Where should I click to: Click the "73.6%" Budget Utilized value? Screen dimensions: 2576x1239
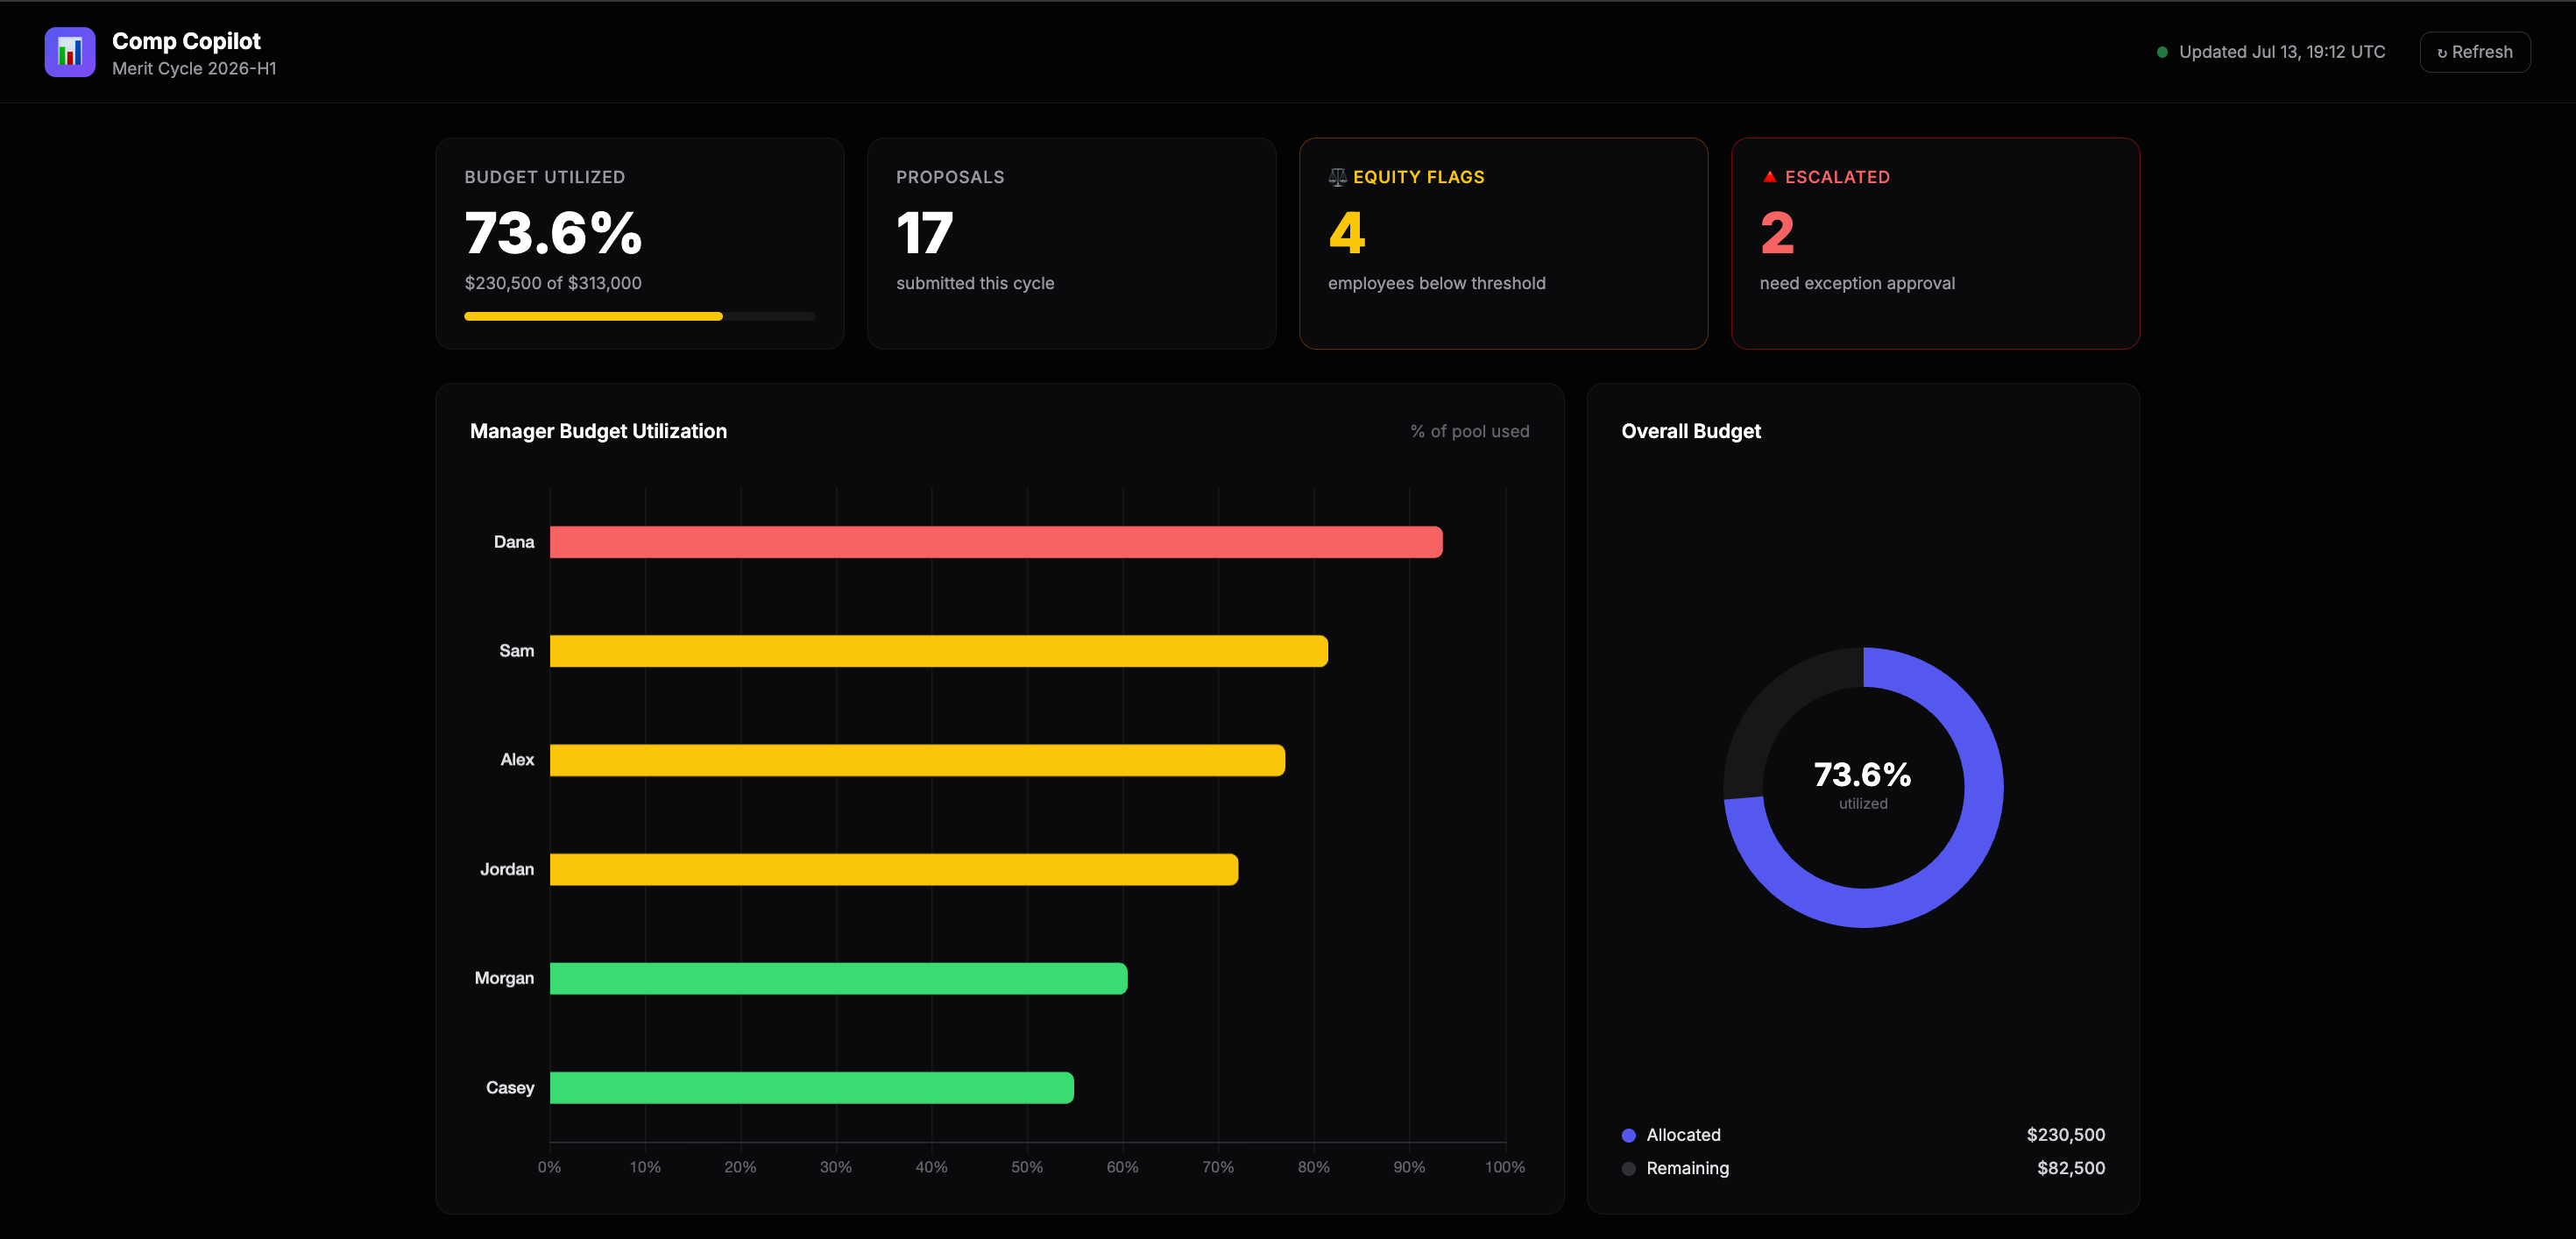tap(553, 232)
